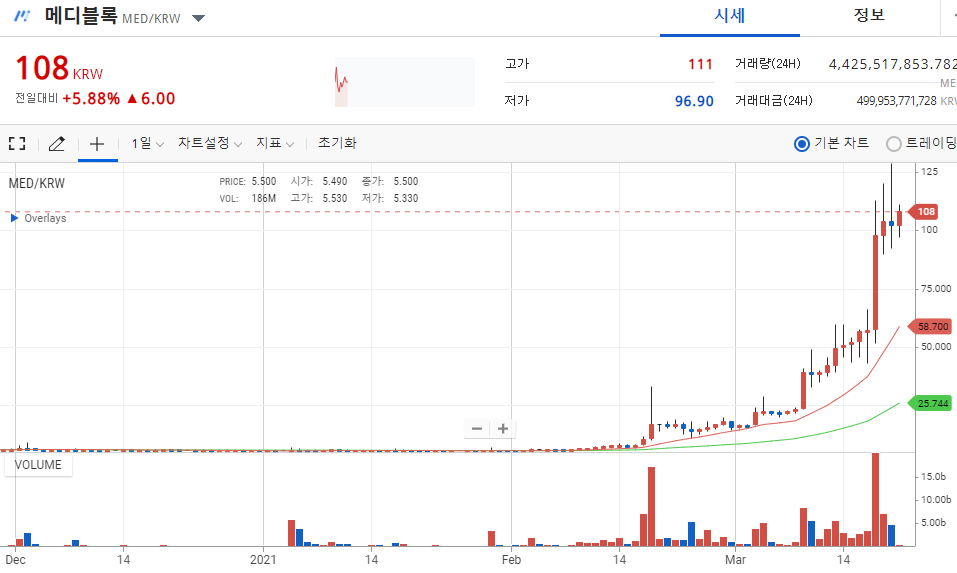Click the VOLUME panel label
The image size is (957, 573).
38,465
